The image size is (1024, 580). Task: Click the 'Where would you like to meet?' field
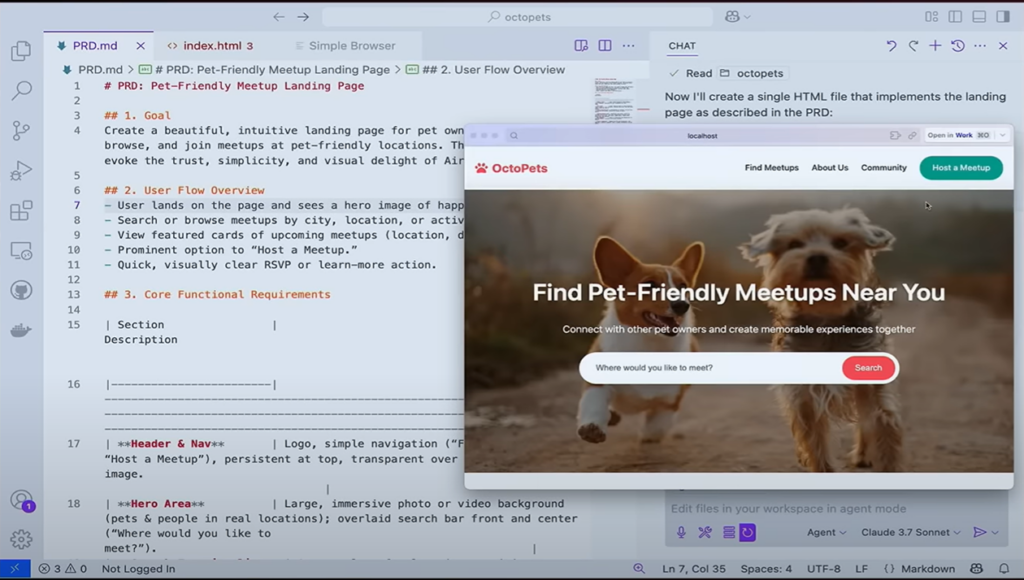coord(710,368)
